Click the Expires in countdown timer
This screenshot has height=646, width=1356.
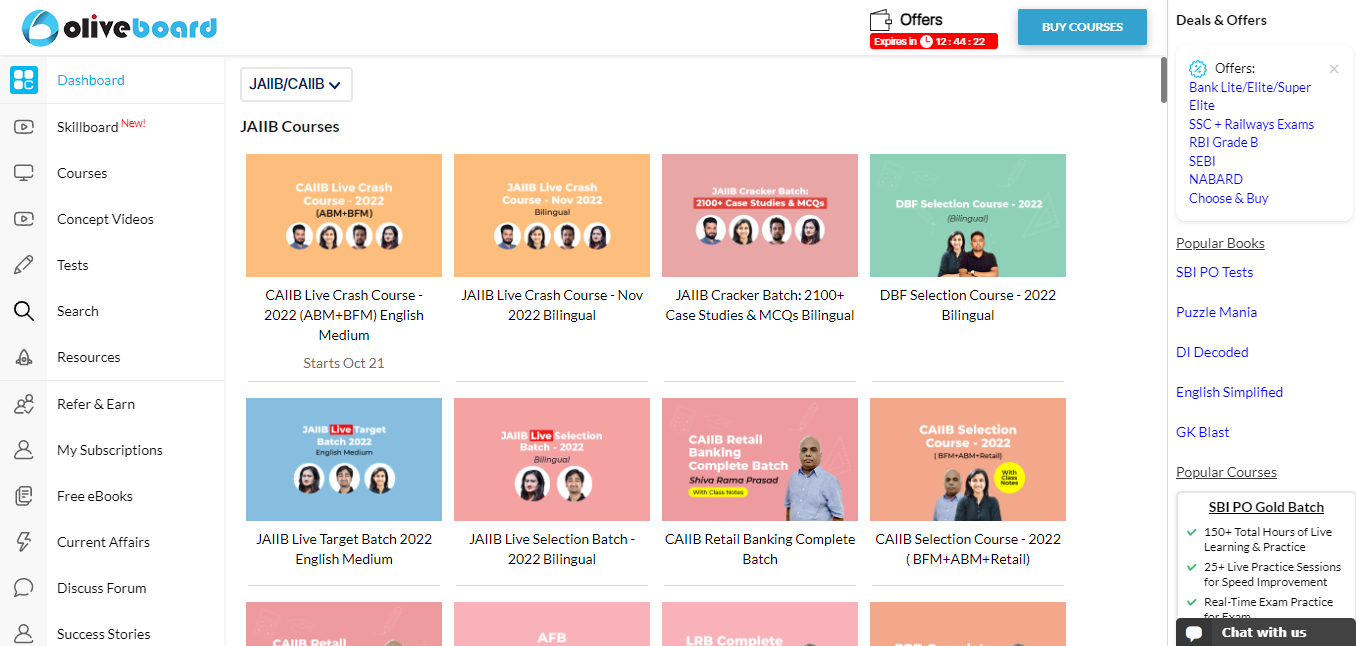934,41
